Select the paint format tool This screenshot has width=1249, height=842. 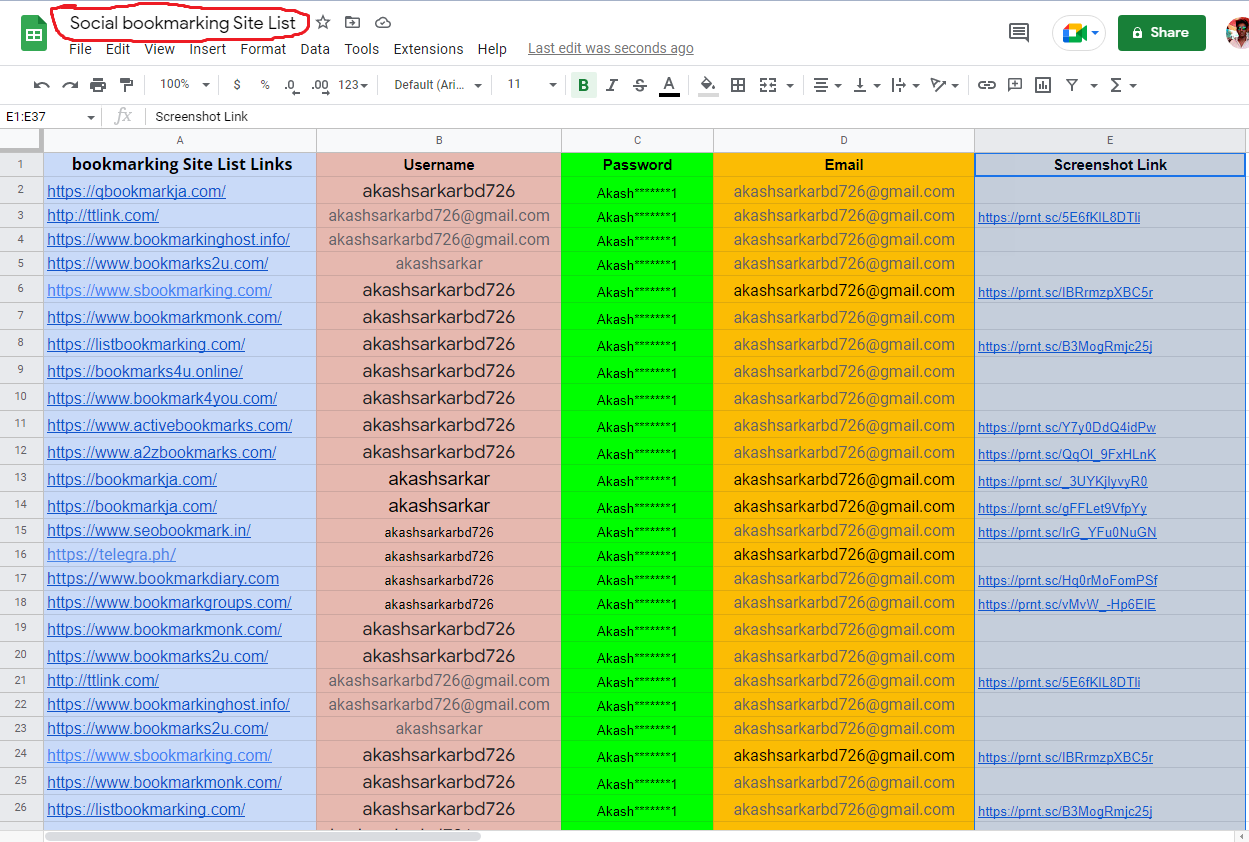coord(126,85)
